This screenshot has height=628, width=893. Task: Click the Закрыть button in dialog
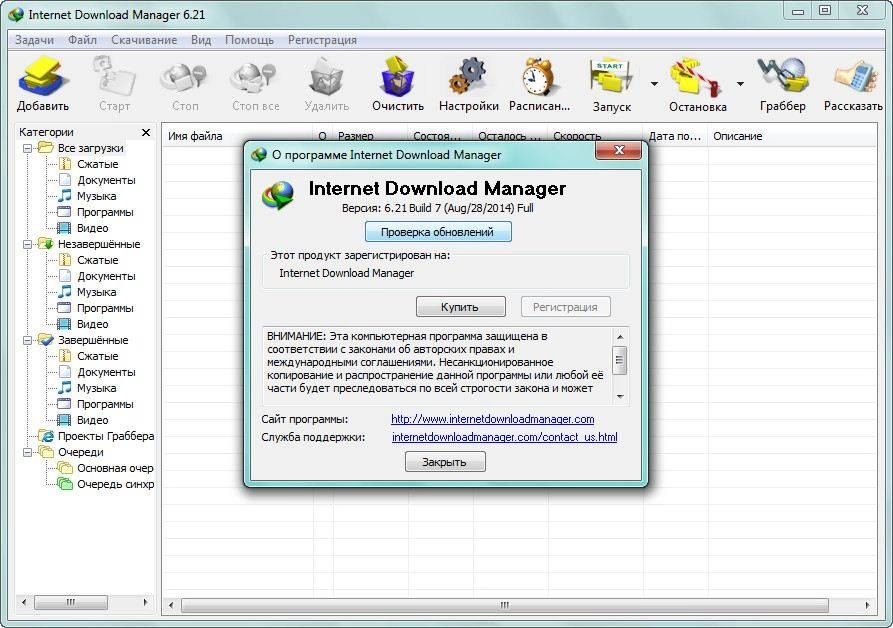click(x=445, y=462)
